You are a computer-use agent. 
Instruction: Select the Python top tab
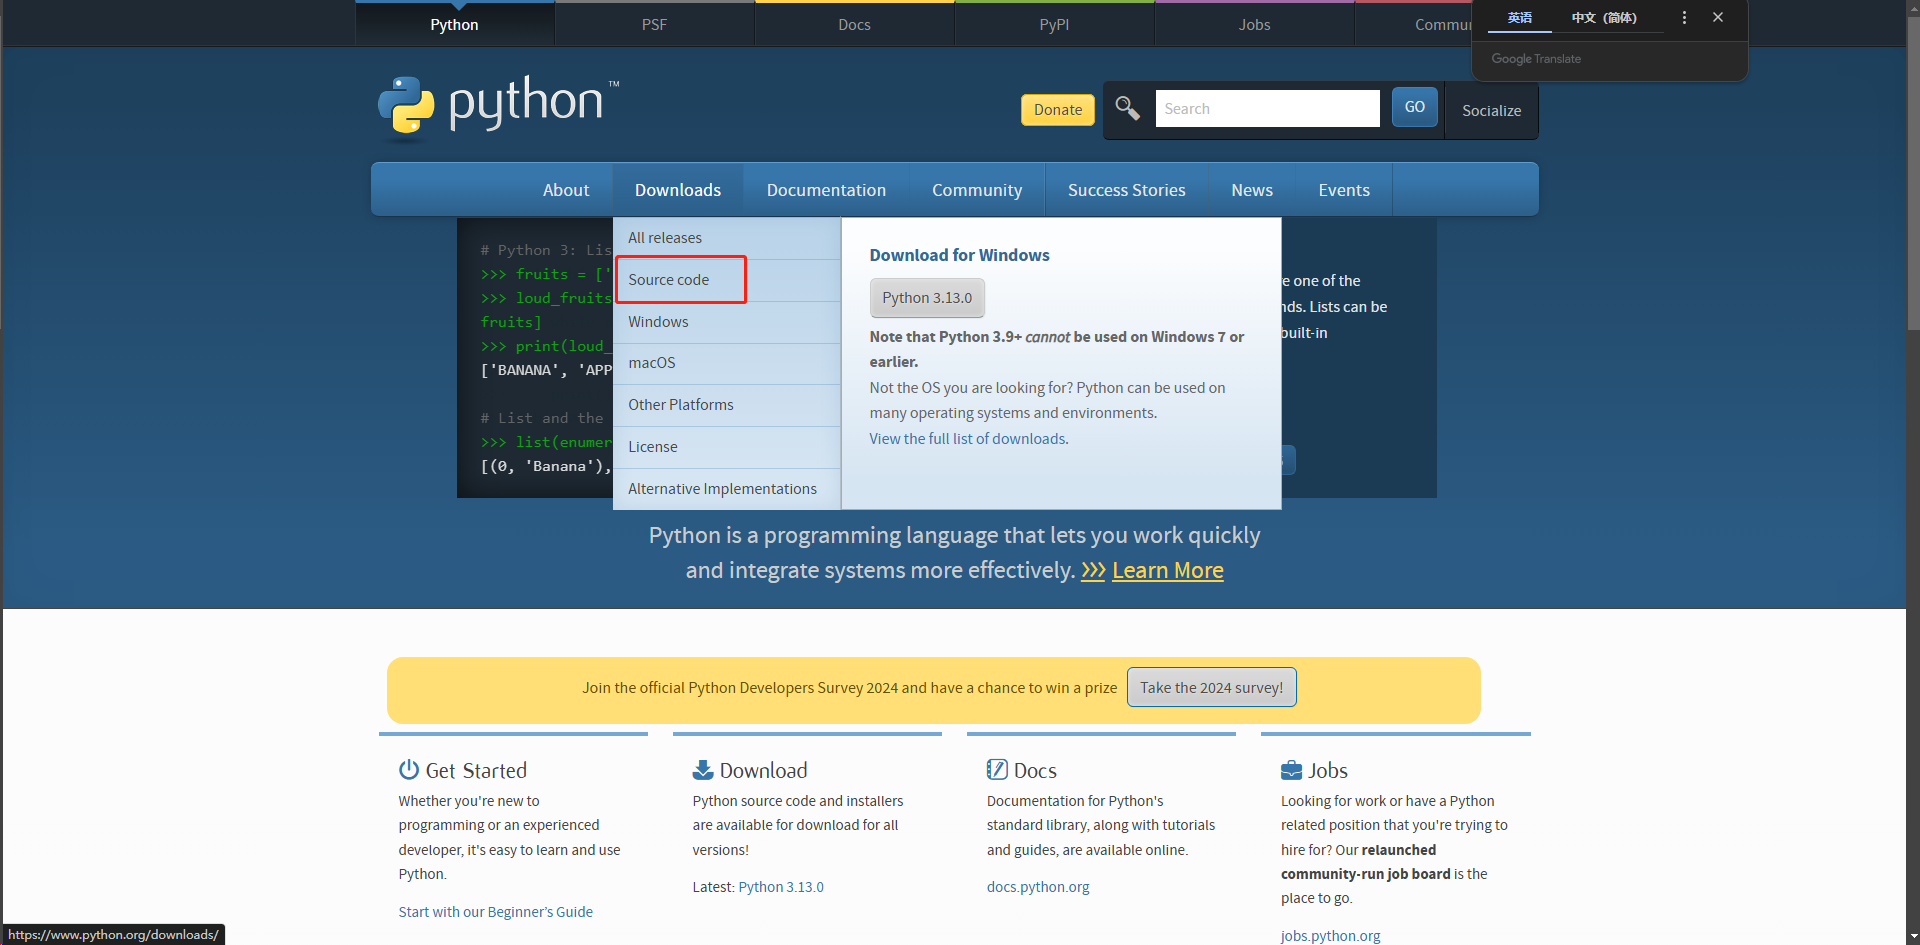pyautogui.click(x=454, y=24)
